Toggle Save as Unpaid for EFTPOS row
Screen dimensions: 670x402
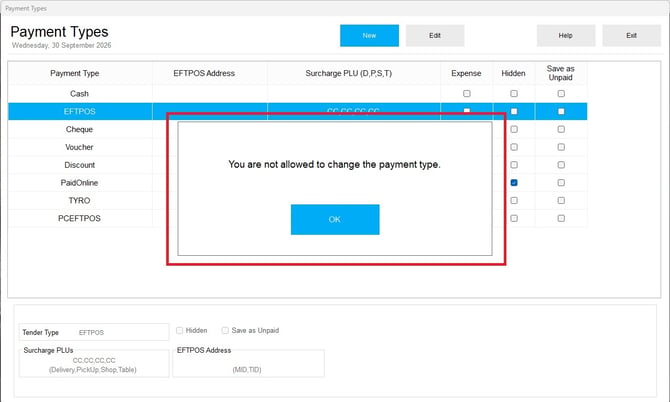[x=561, y=112]
